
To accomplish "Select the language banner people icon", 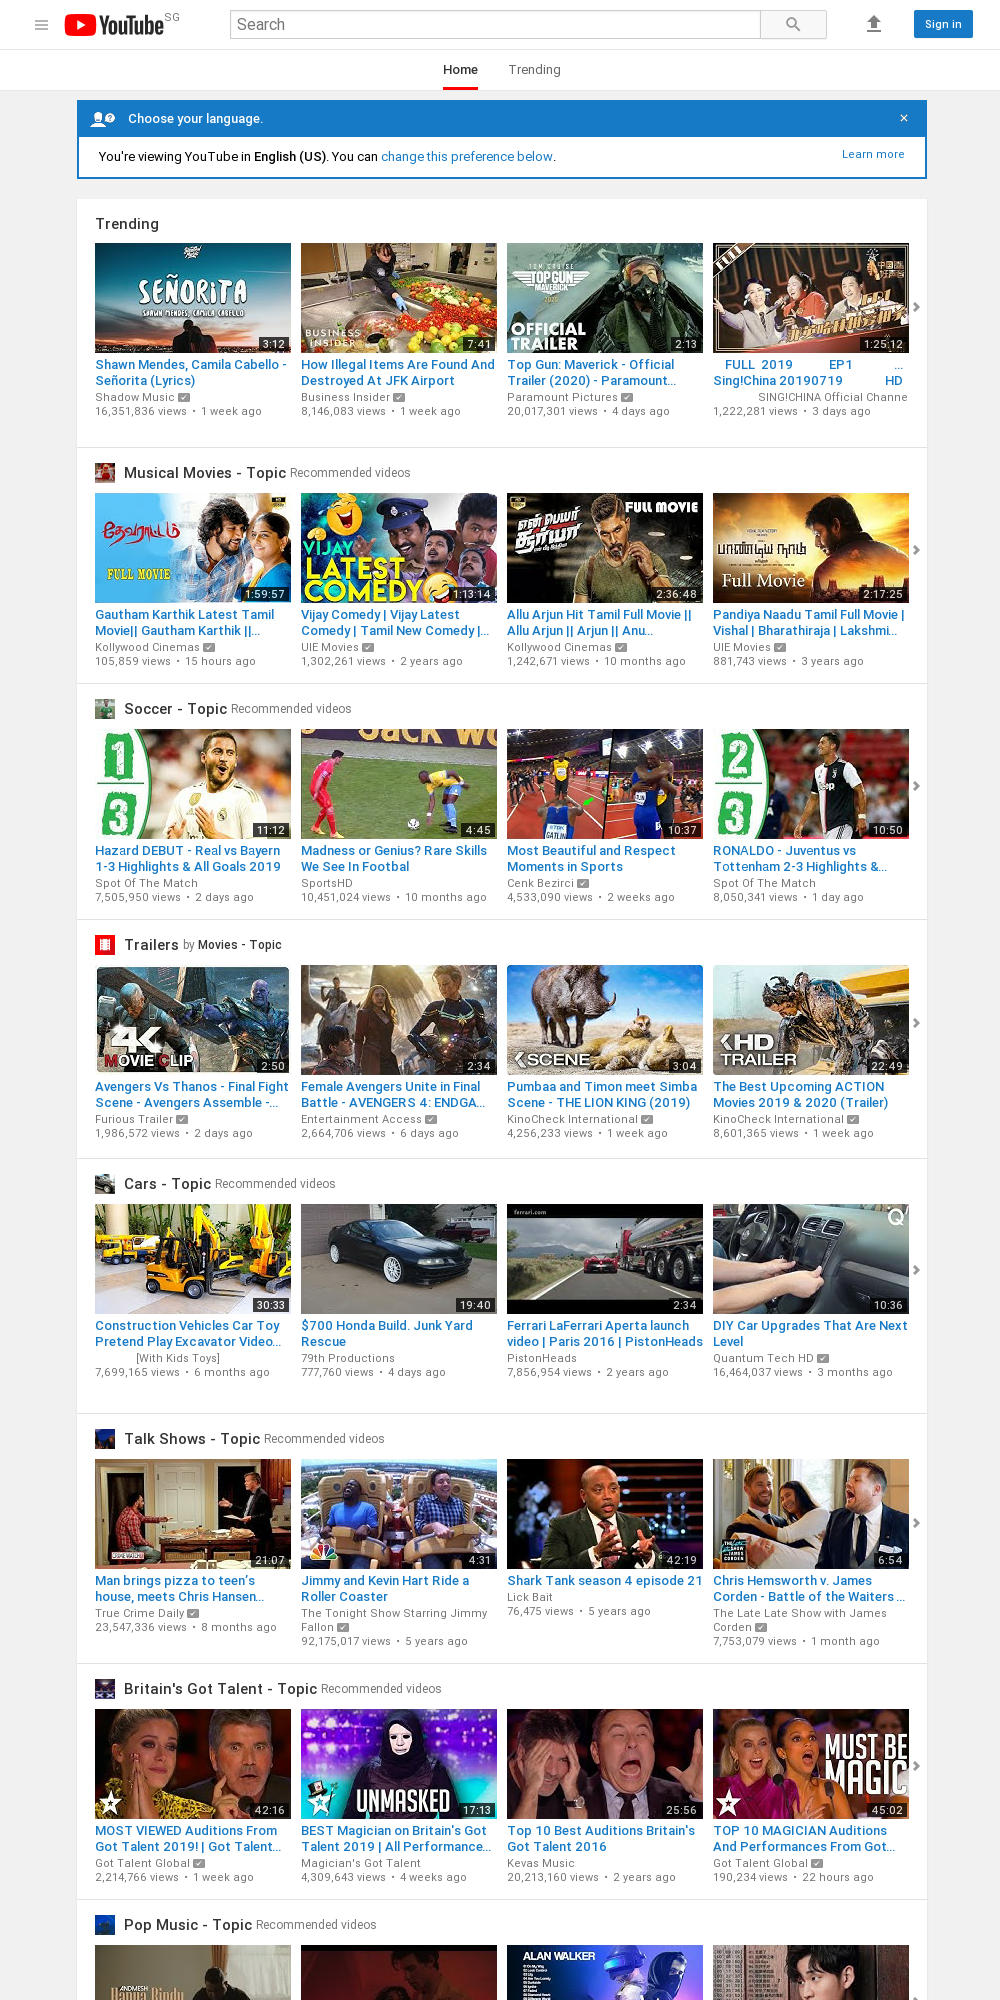I will pyautogui.click(x=103, y=119).
